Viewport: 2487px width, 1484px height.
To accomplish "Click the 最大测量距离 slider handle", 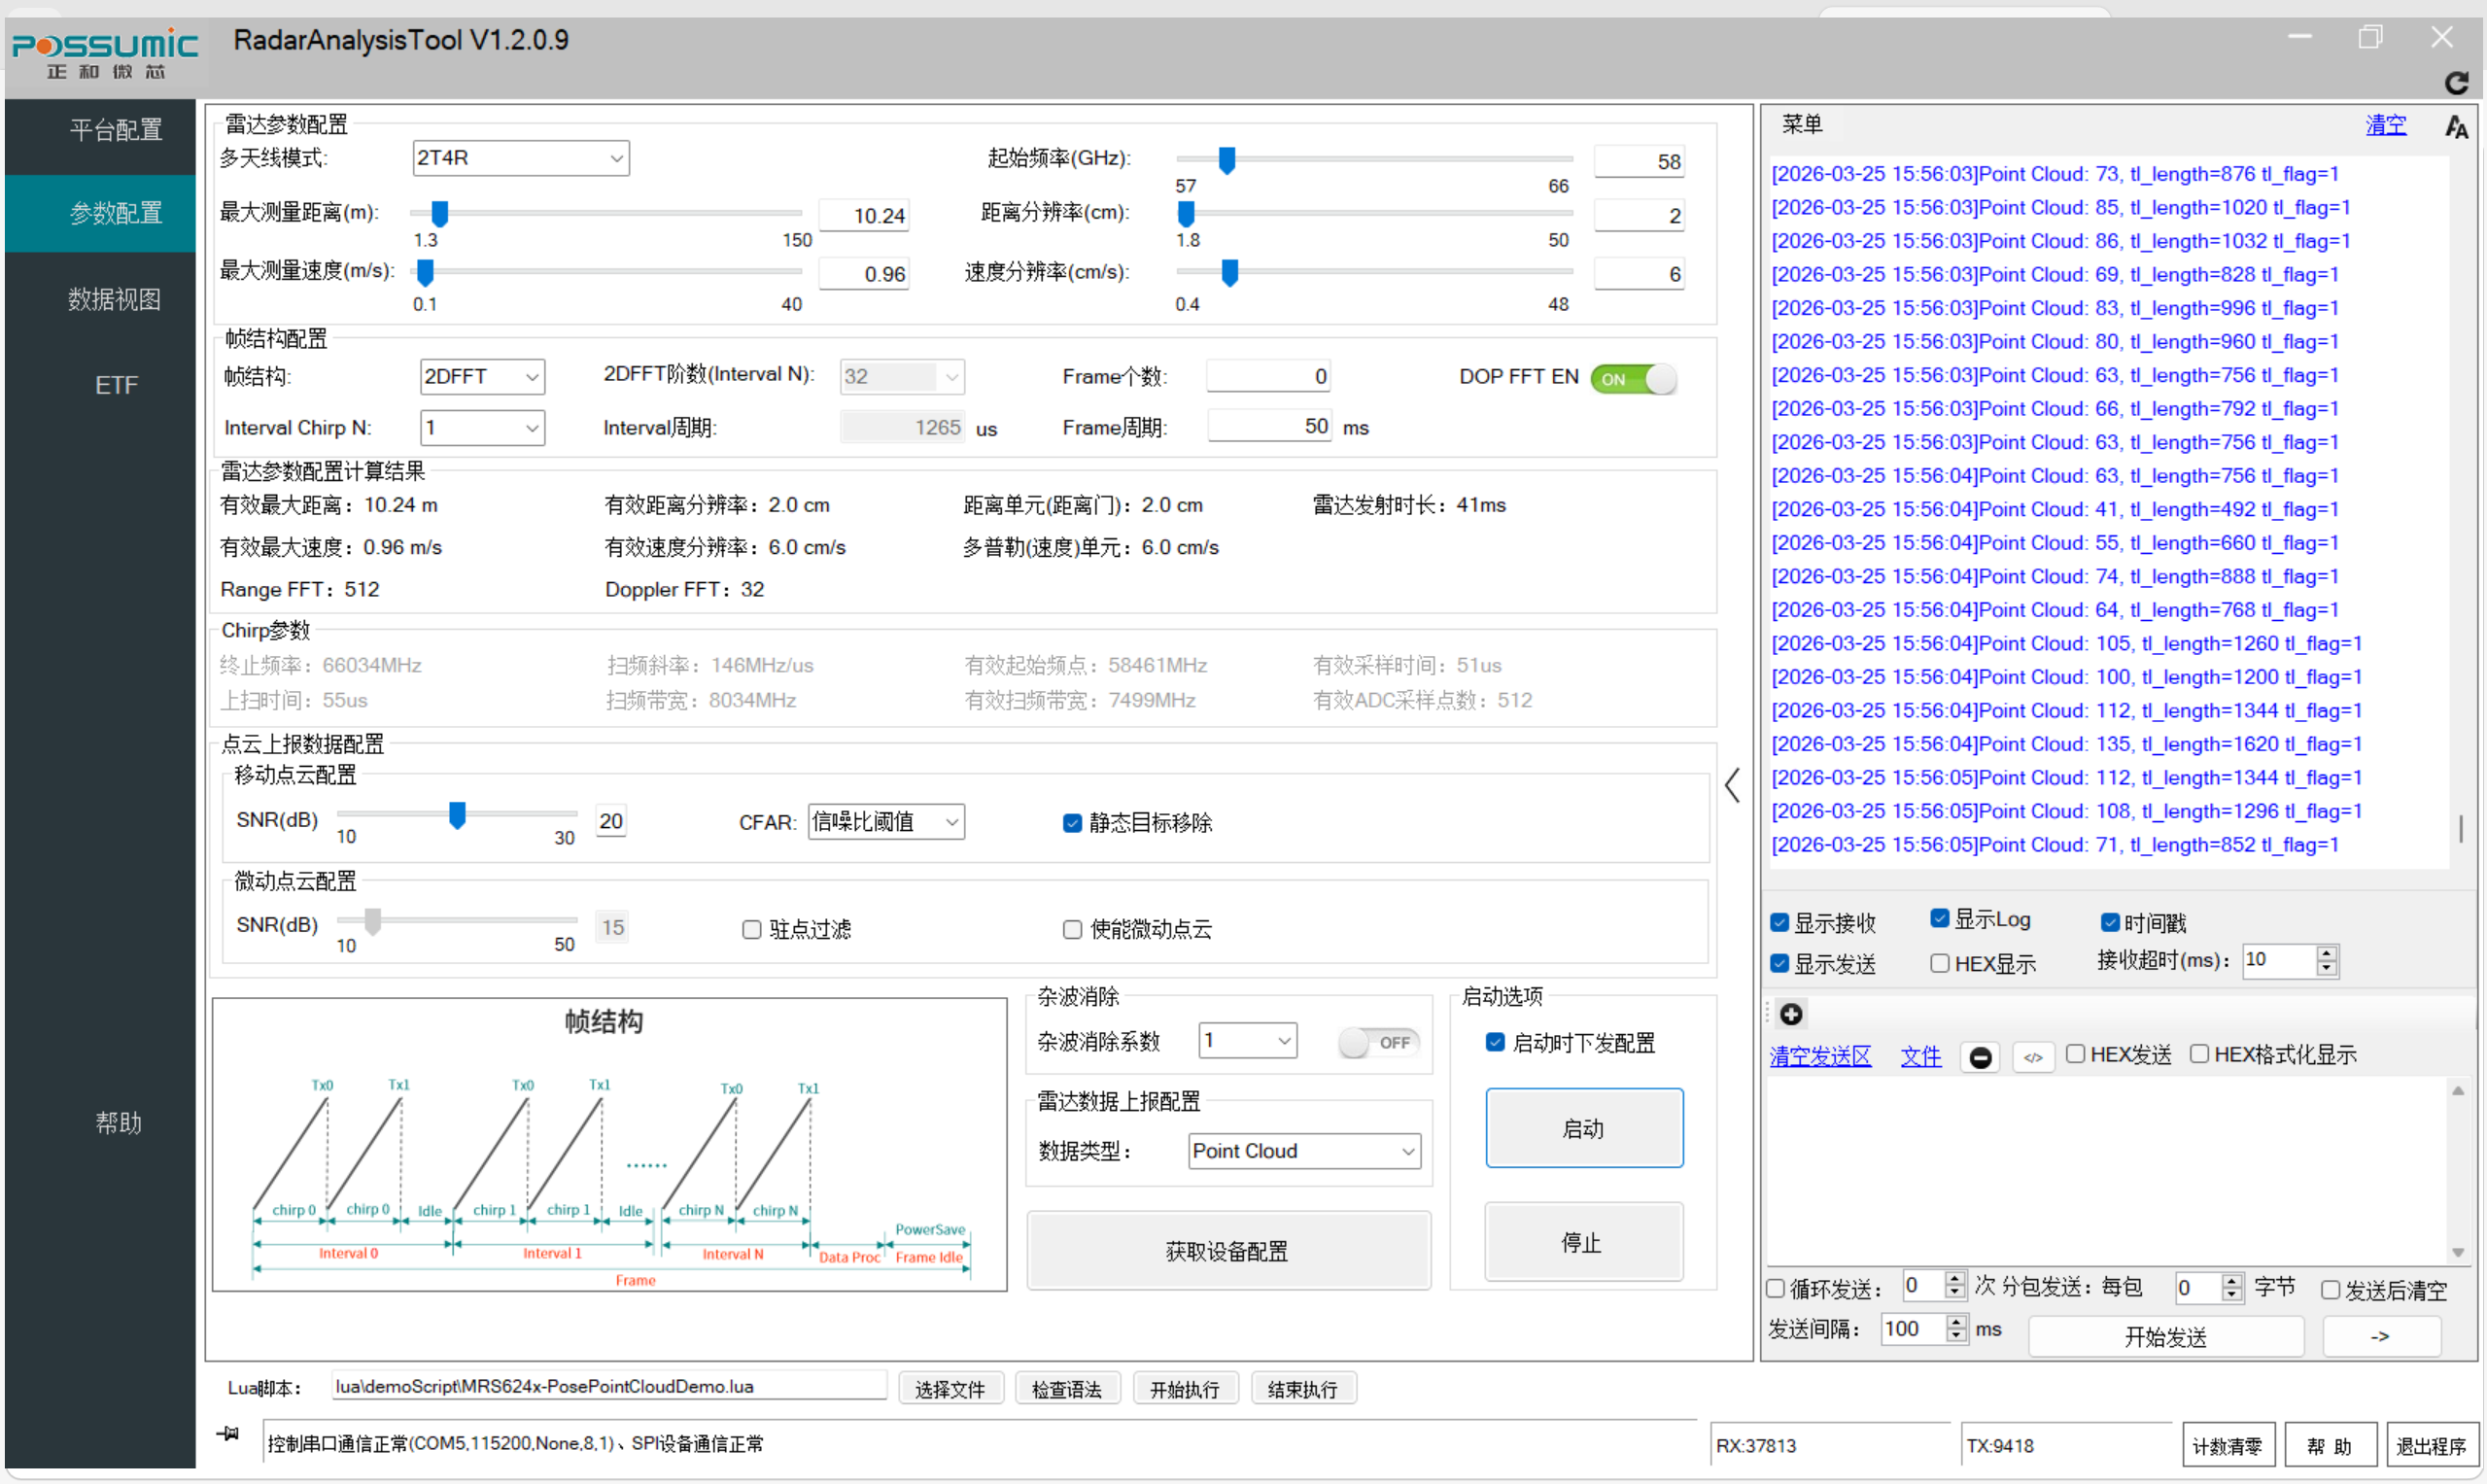I will pyautogui.click(x=439, y=212).
